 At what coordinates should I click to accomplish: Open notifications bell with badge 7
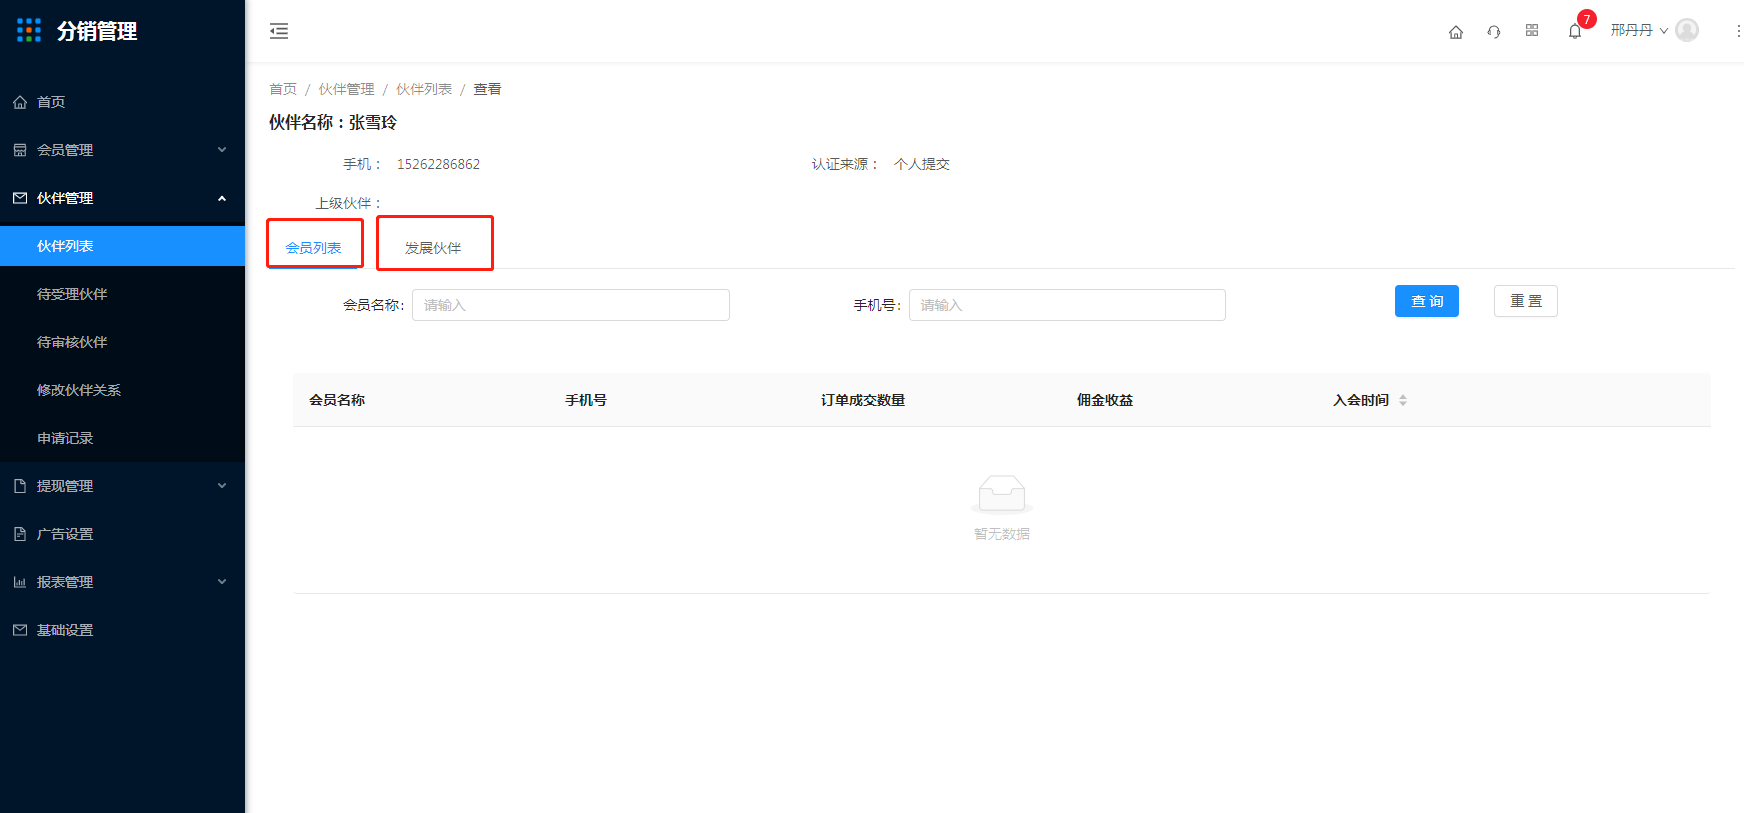click(1575, 31)
